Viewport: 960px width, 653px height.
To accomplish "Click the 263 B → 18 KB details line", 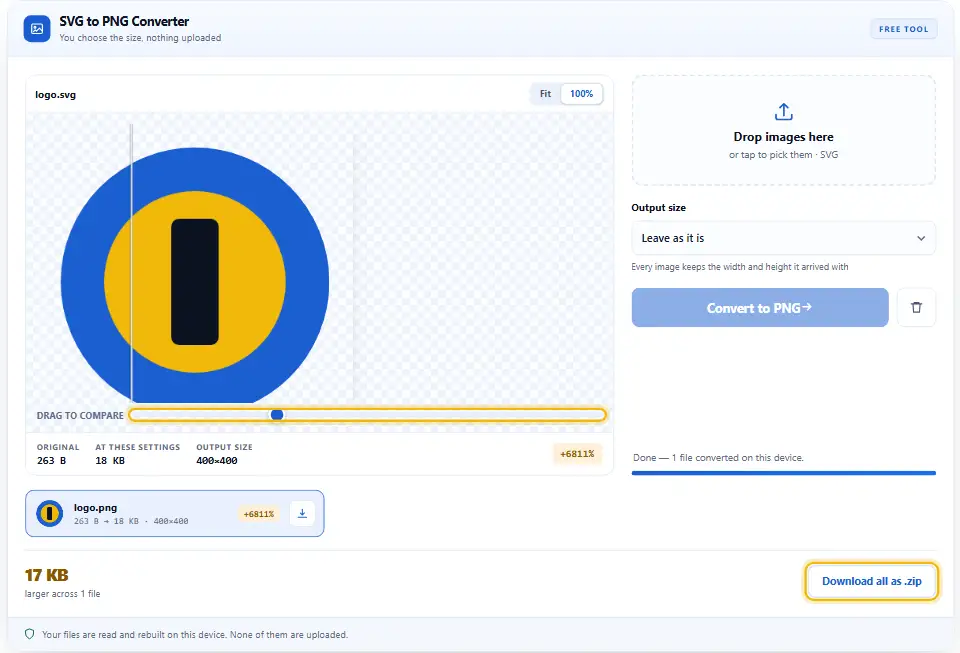I will point(131,521).
